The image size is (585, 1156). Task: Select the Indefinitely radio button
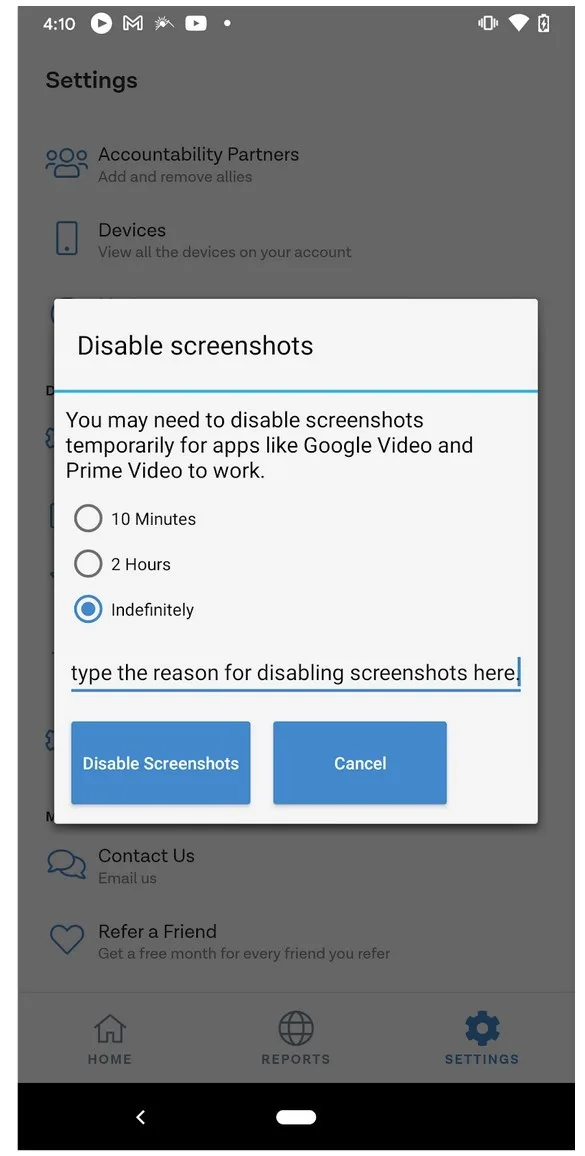[88, 610]
